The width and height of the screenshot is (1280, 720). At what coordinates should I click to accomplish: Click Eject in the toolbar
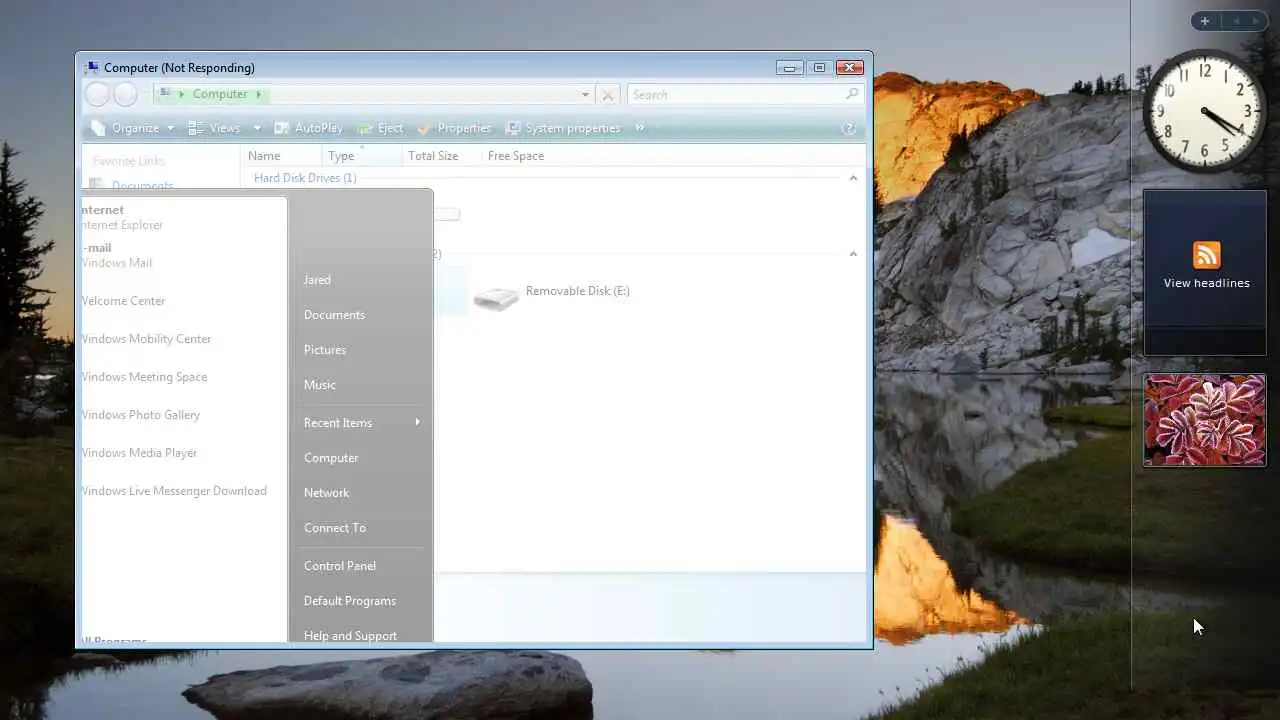coord(380,128)
